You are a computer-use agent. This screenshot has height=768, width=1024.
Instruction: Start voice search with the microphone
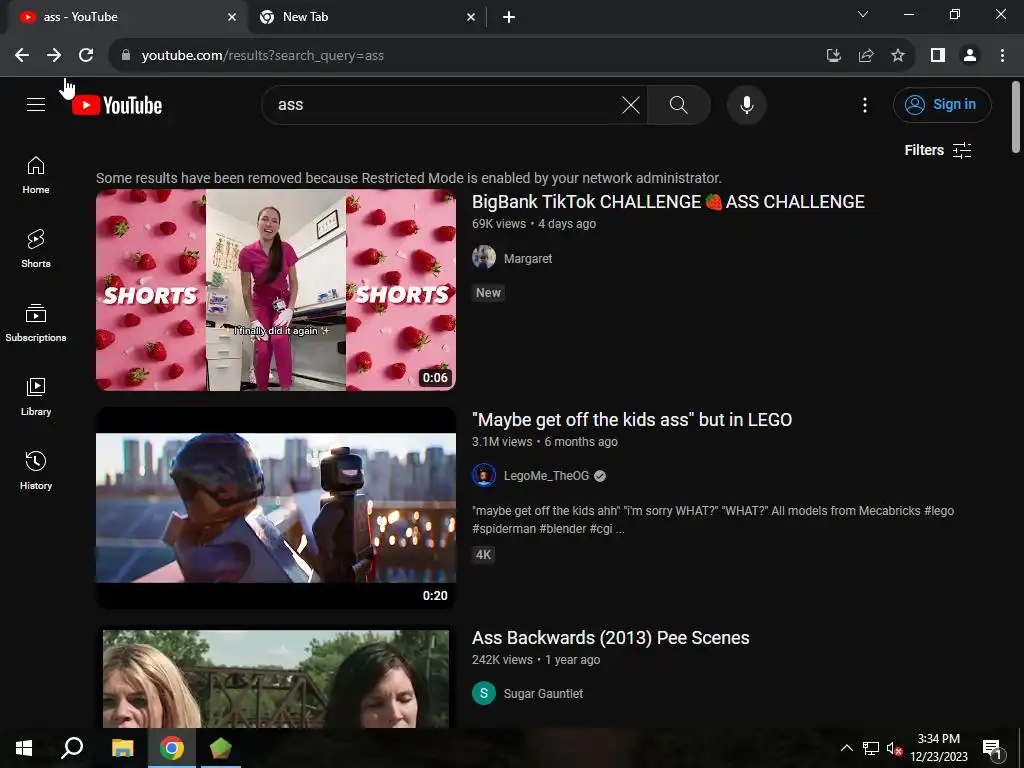(746, 104)
